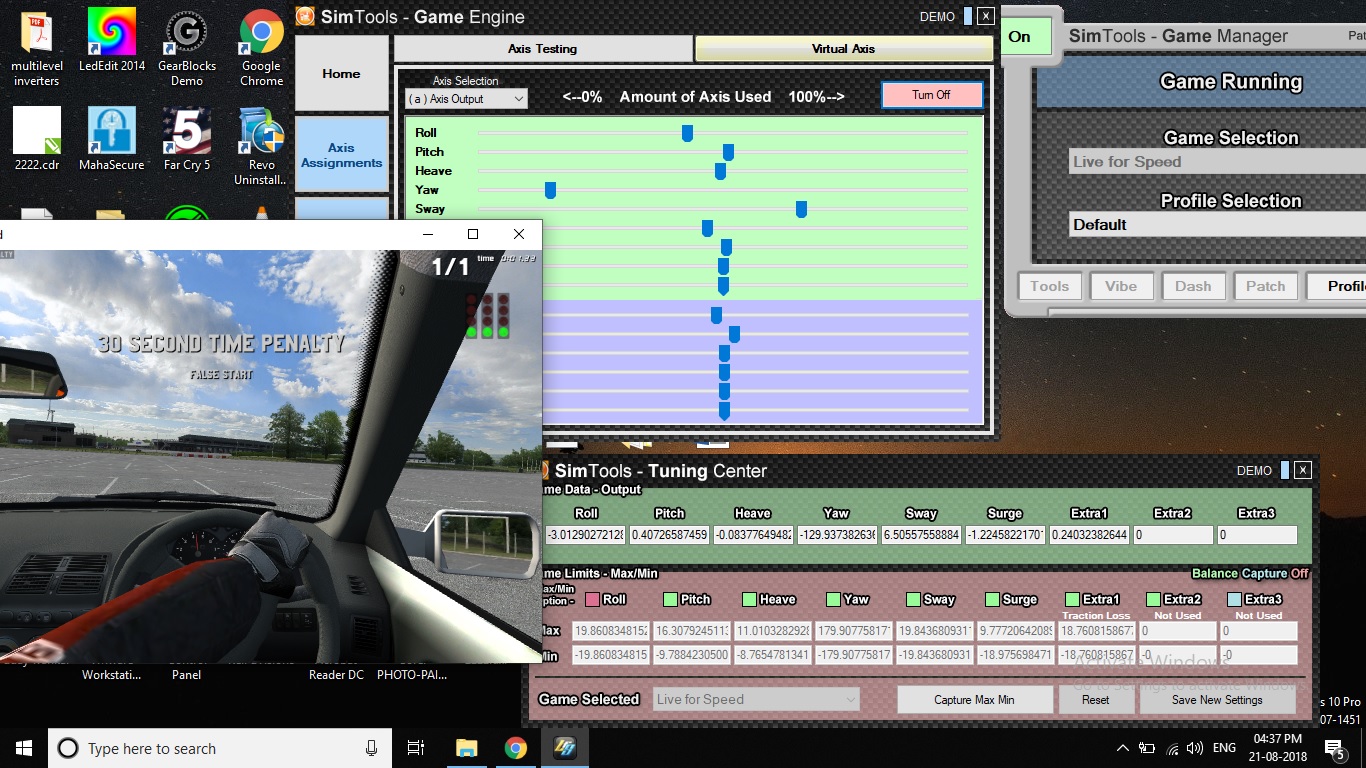Go to the Home section in Game Engine
This screenshot has width=1366, height=768.
(342, 73)
